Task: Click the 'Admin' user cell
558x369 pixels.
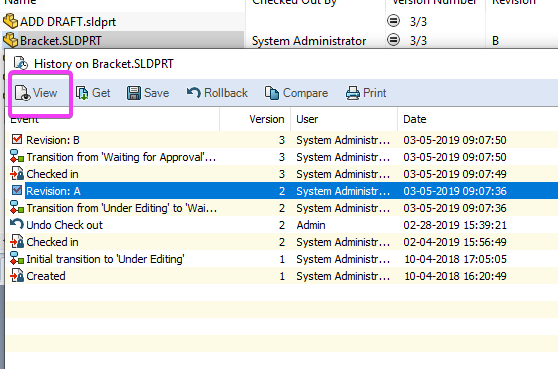Action: point(311,225)
